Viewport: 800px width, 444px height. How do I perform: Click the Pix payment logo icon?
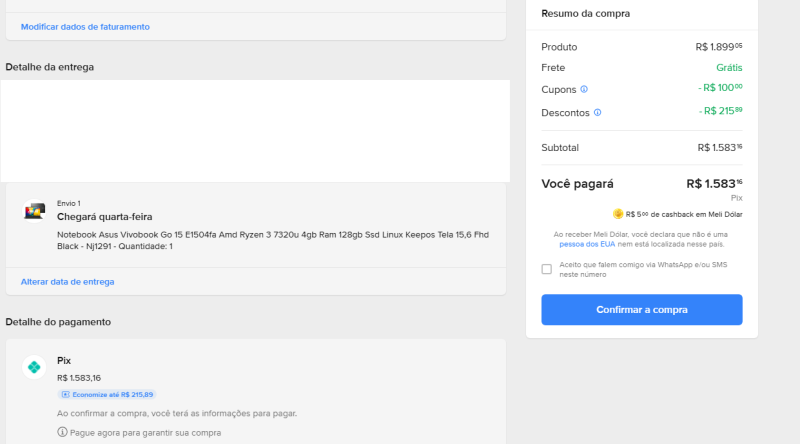[34, 367]
